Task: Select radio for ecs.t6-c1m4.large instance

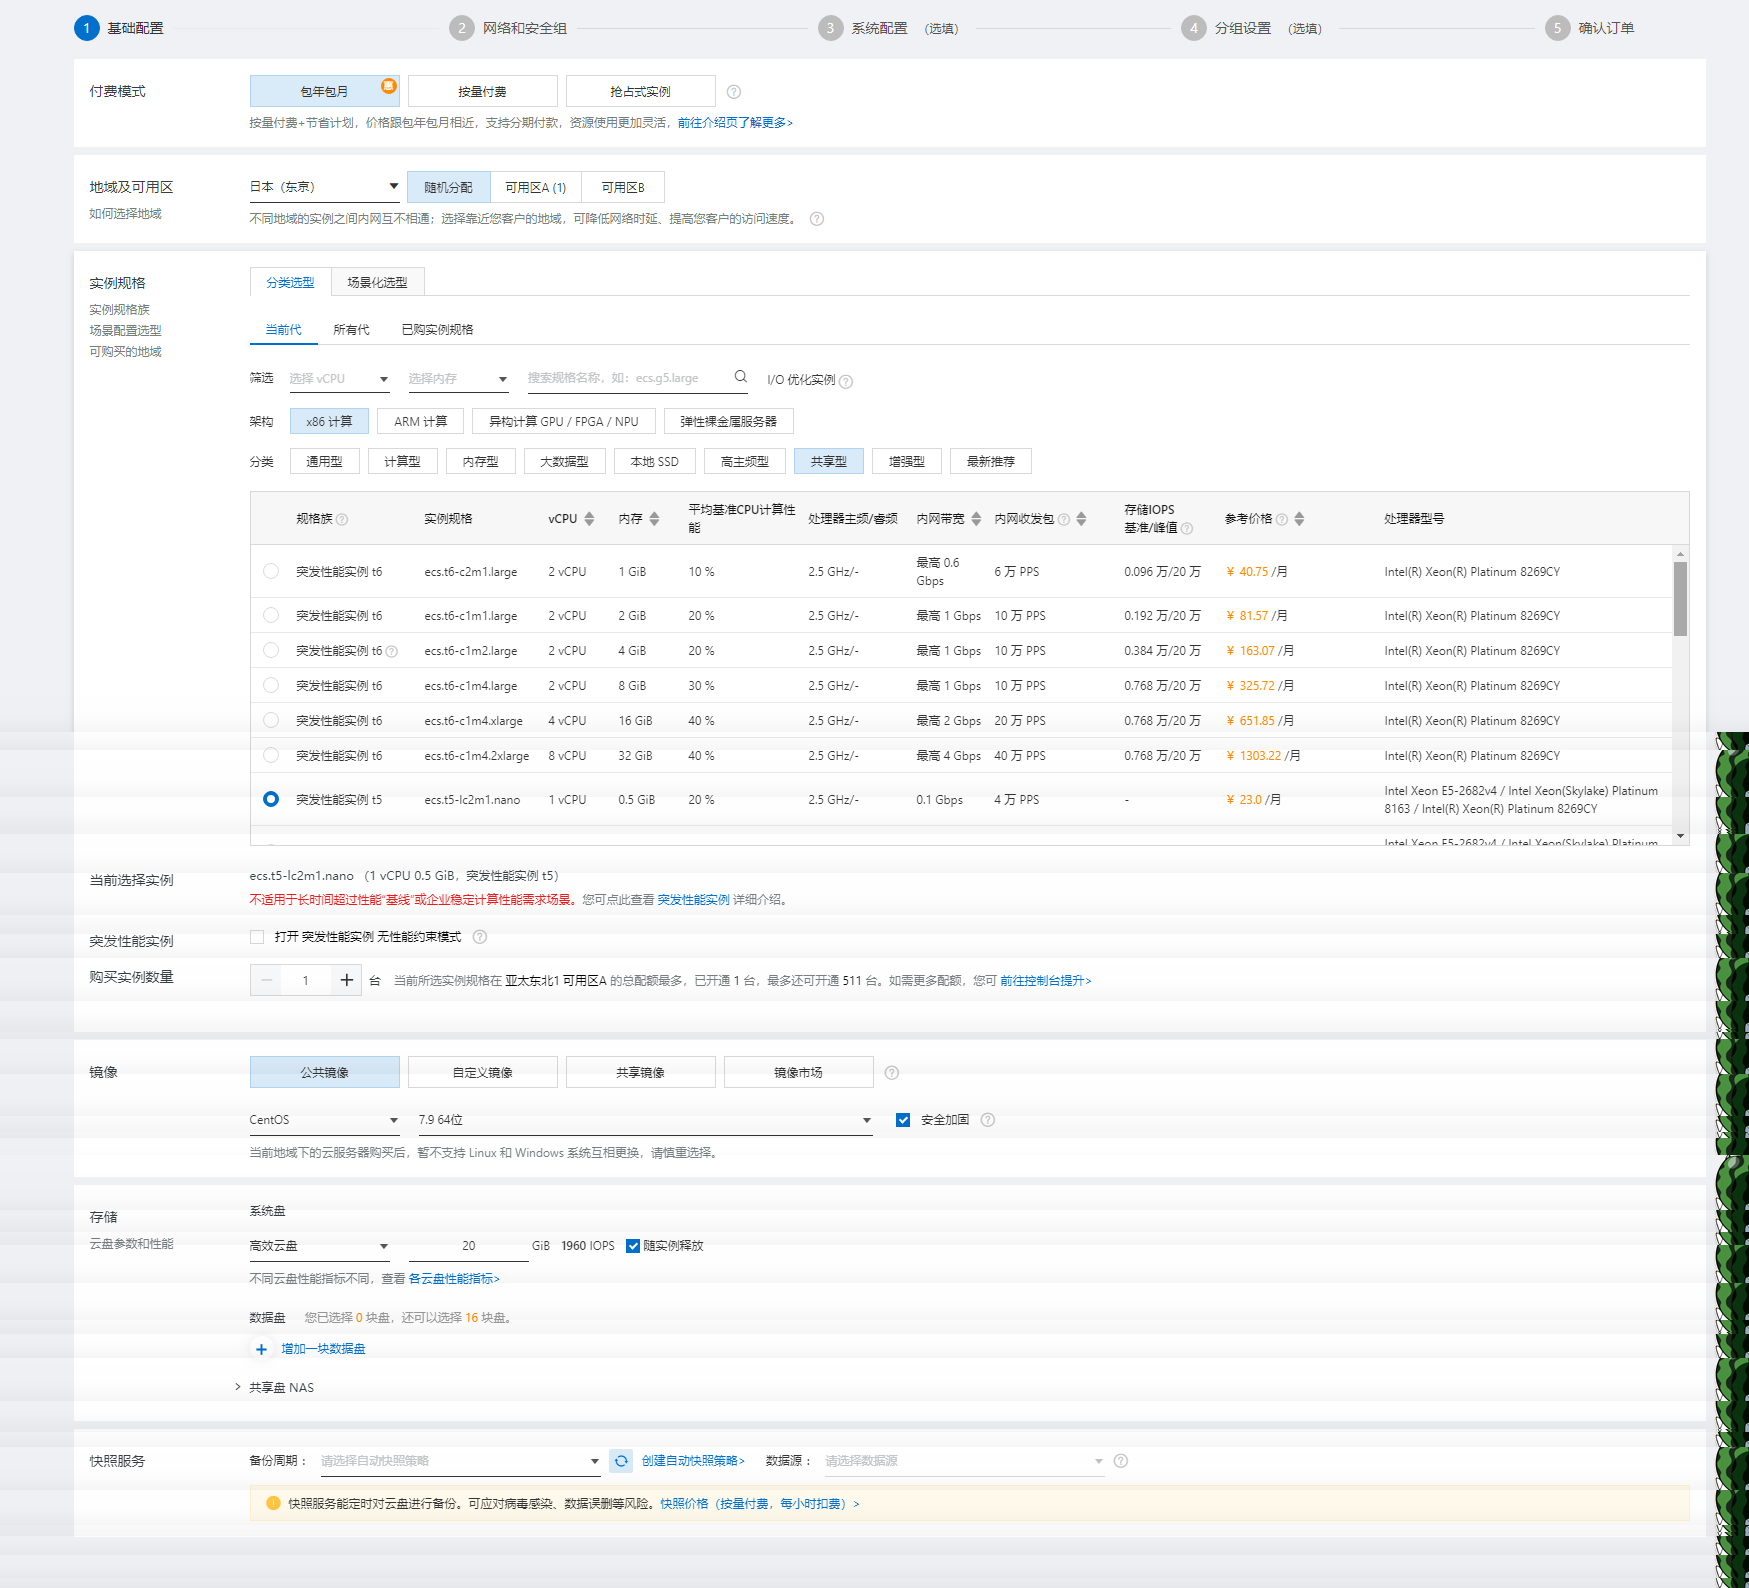Action: tap(271, 685)
